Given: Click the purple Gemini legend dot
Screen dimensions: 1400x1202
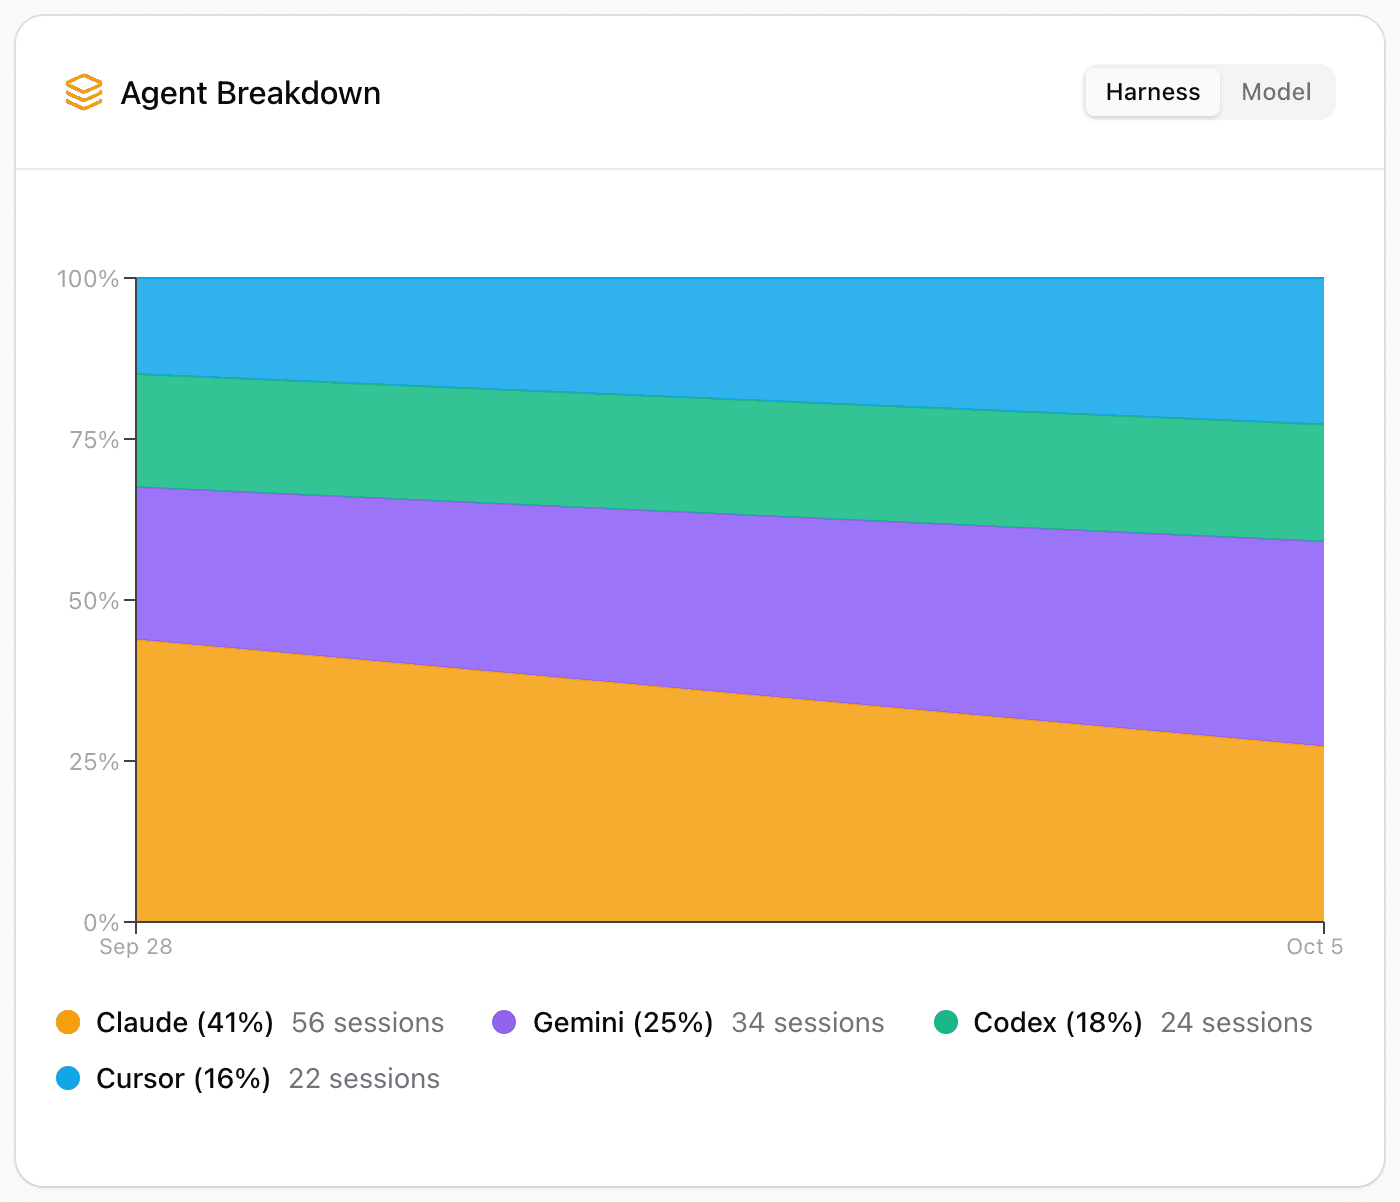Looking at the screenshot, I should (x=505, y=1022).
